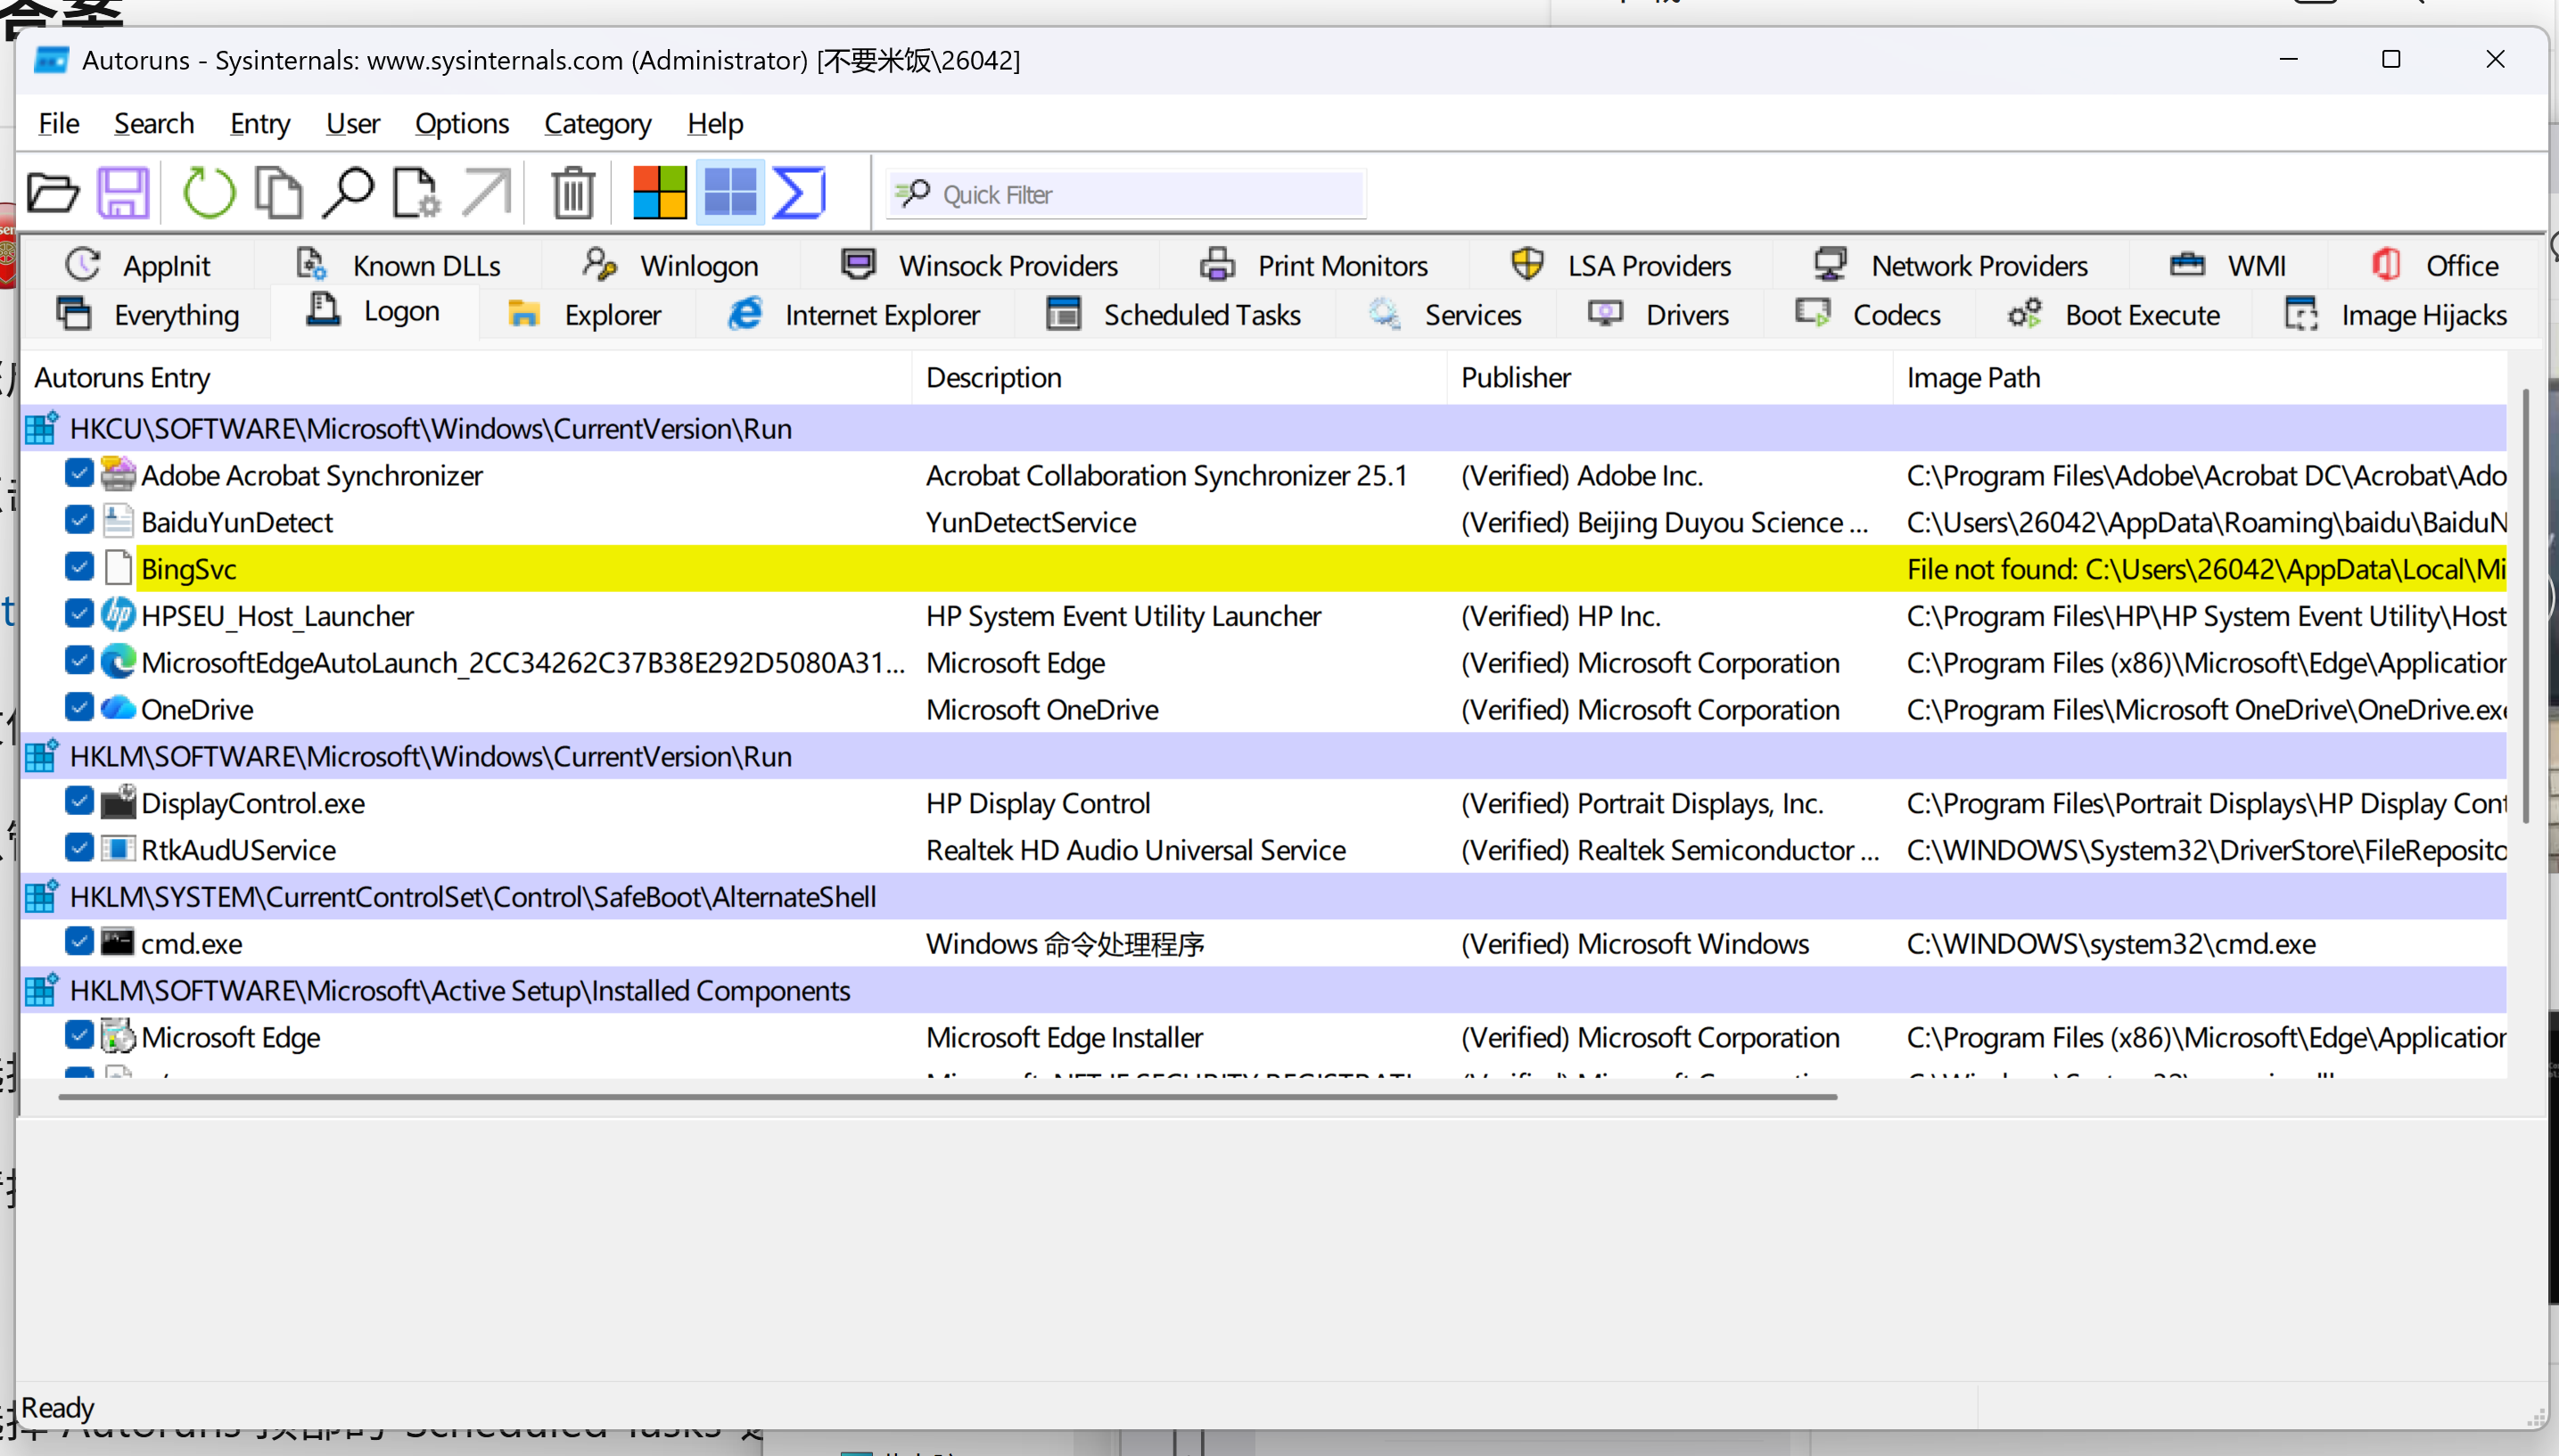Select the HKCU Run registry key row
The width and height of the screenshot is (2559, 1456).
[1264, 428]
